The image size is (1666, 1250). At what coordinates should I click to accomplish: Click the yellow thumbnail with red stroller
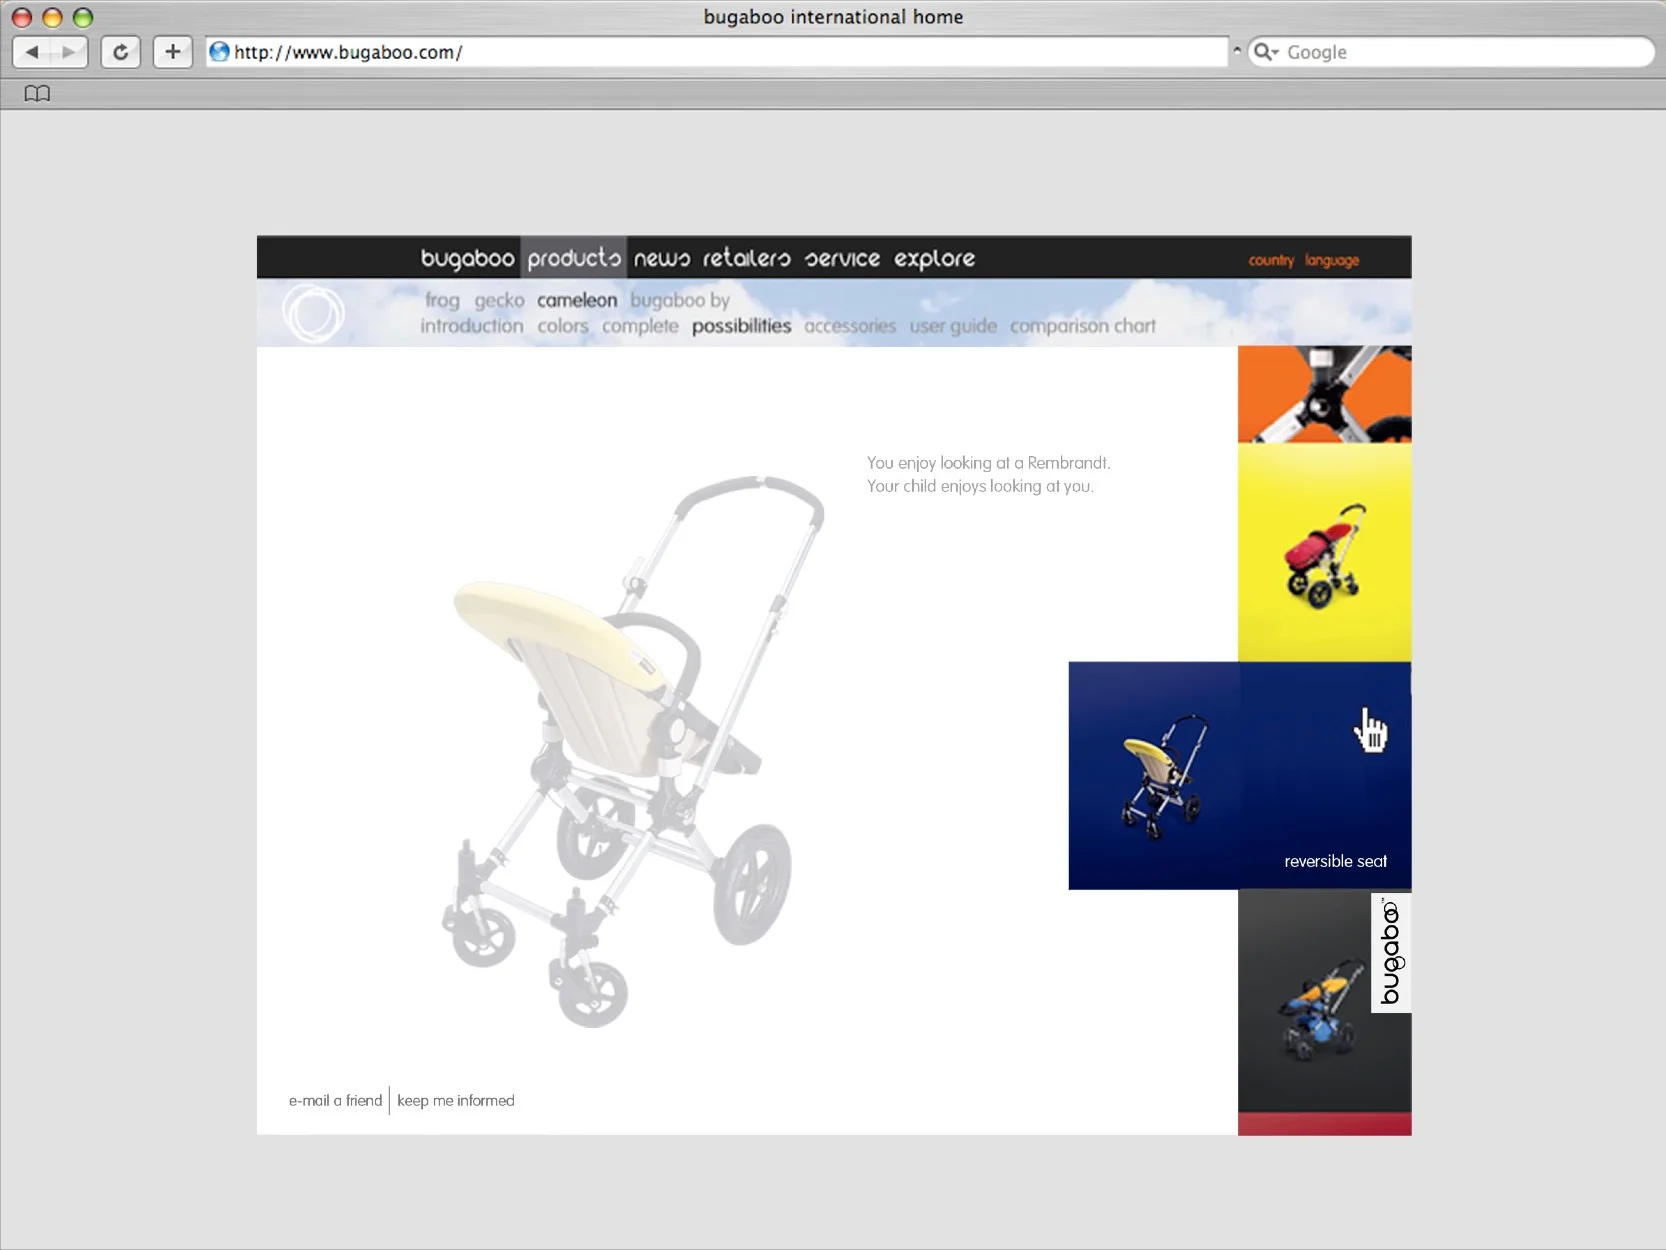1324,552
